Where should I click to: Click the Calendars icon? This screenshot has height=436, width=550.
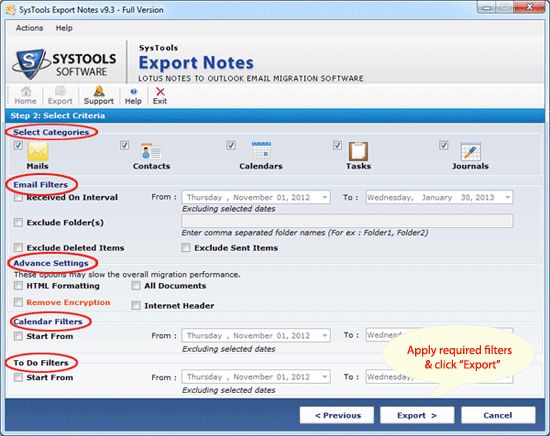coord(261,150)
